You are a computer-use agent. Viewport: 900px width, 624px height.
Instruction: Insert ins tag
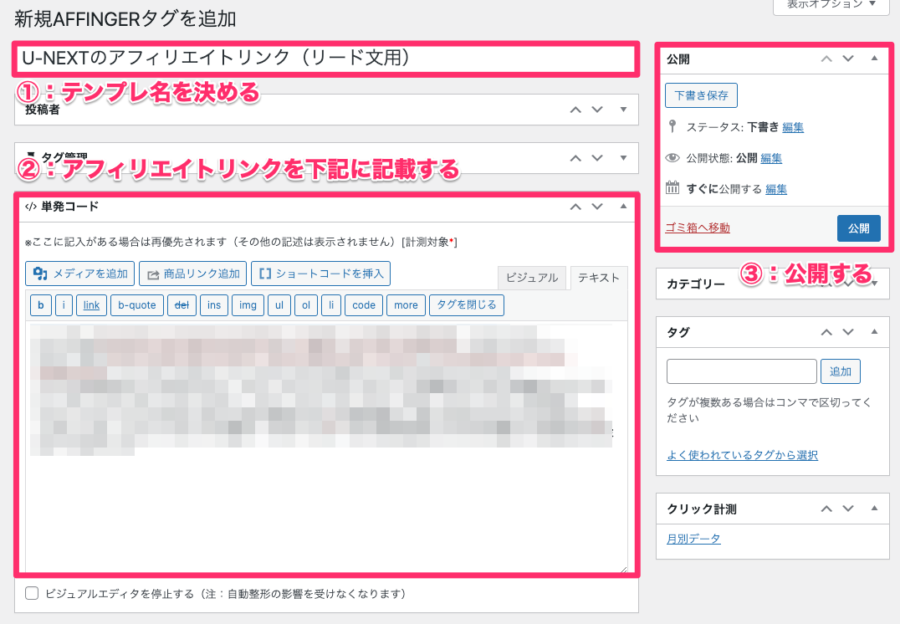[x=214, y=305]
